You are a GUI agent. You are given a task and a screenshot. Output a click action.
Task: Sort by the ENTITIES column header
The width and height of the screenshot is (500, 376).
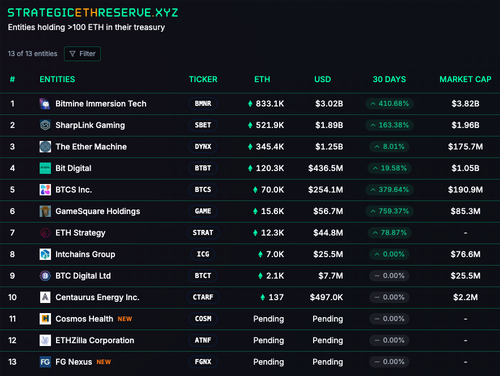[x=57, y=79]
